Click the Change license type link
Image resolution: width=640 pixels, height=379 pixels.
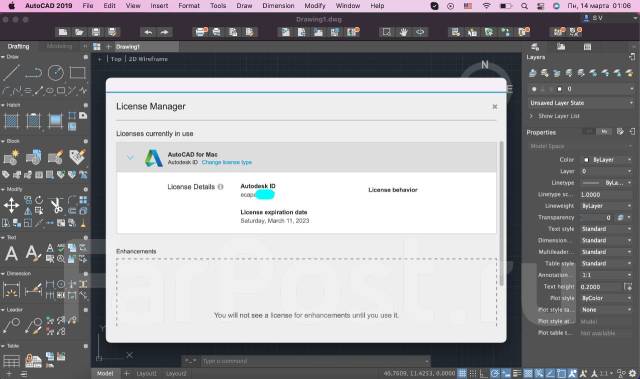[x=227, y=162]
